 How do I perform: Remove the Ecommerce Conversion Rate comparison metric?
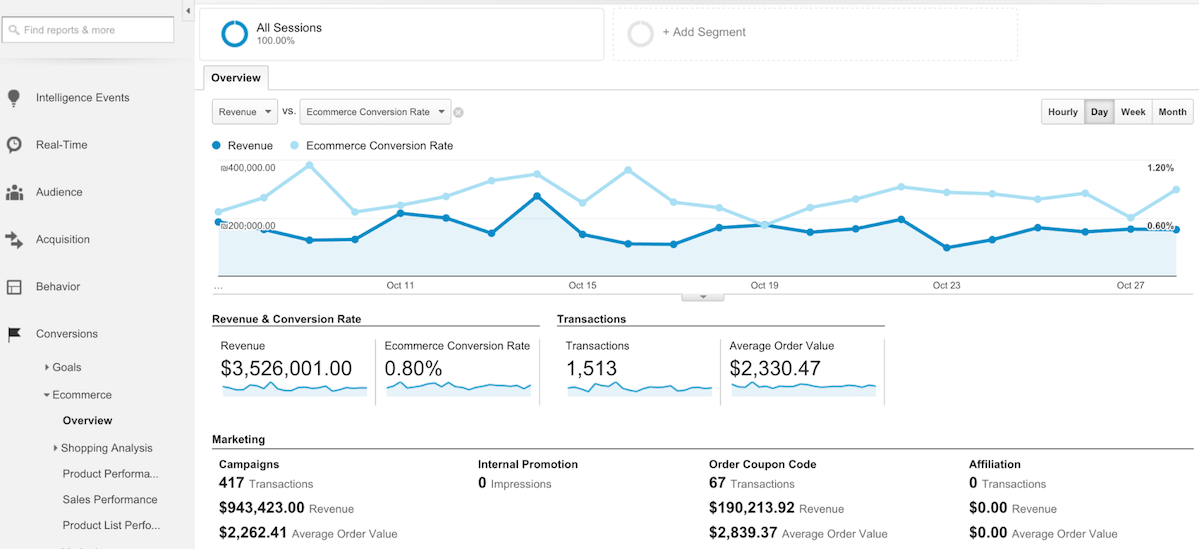458,112
